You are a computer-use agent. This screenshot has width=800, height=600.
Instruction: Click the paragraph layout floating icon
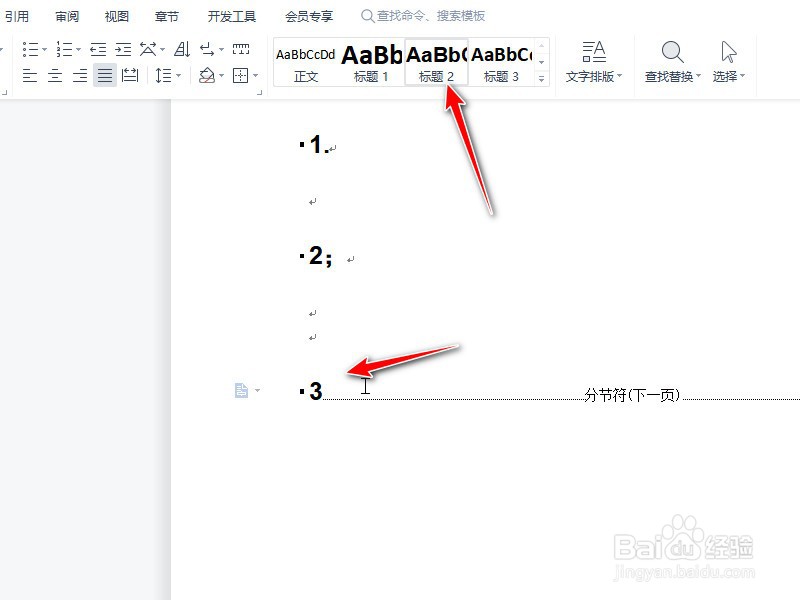[x=241, y=390]
